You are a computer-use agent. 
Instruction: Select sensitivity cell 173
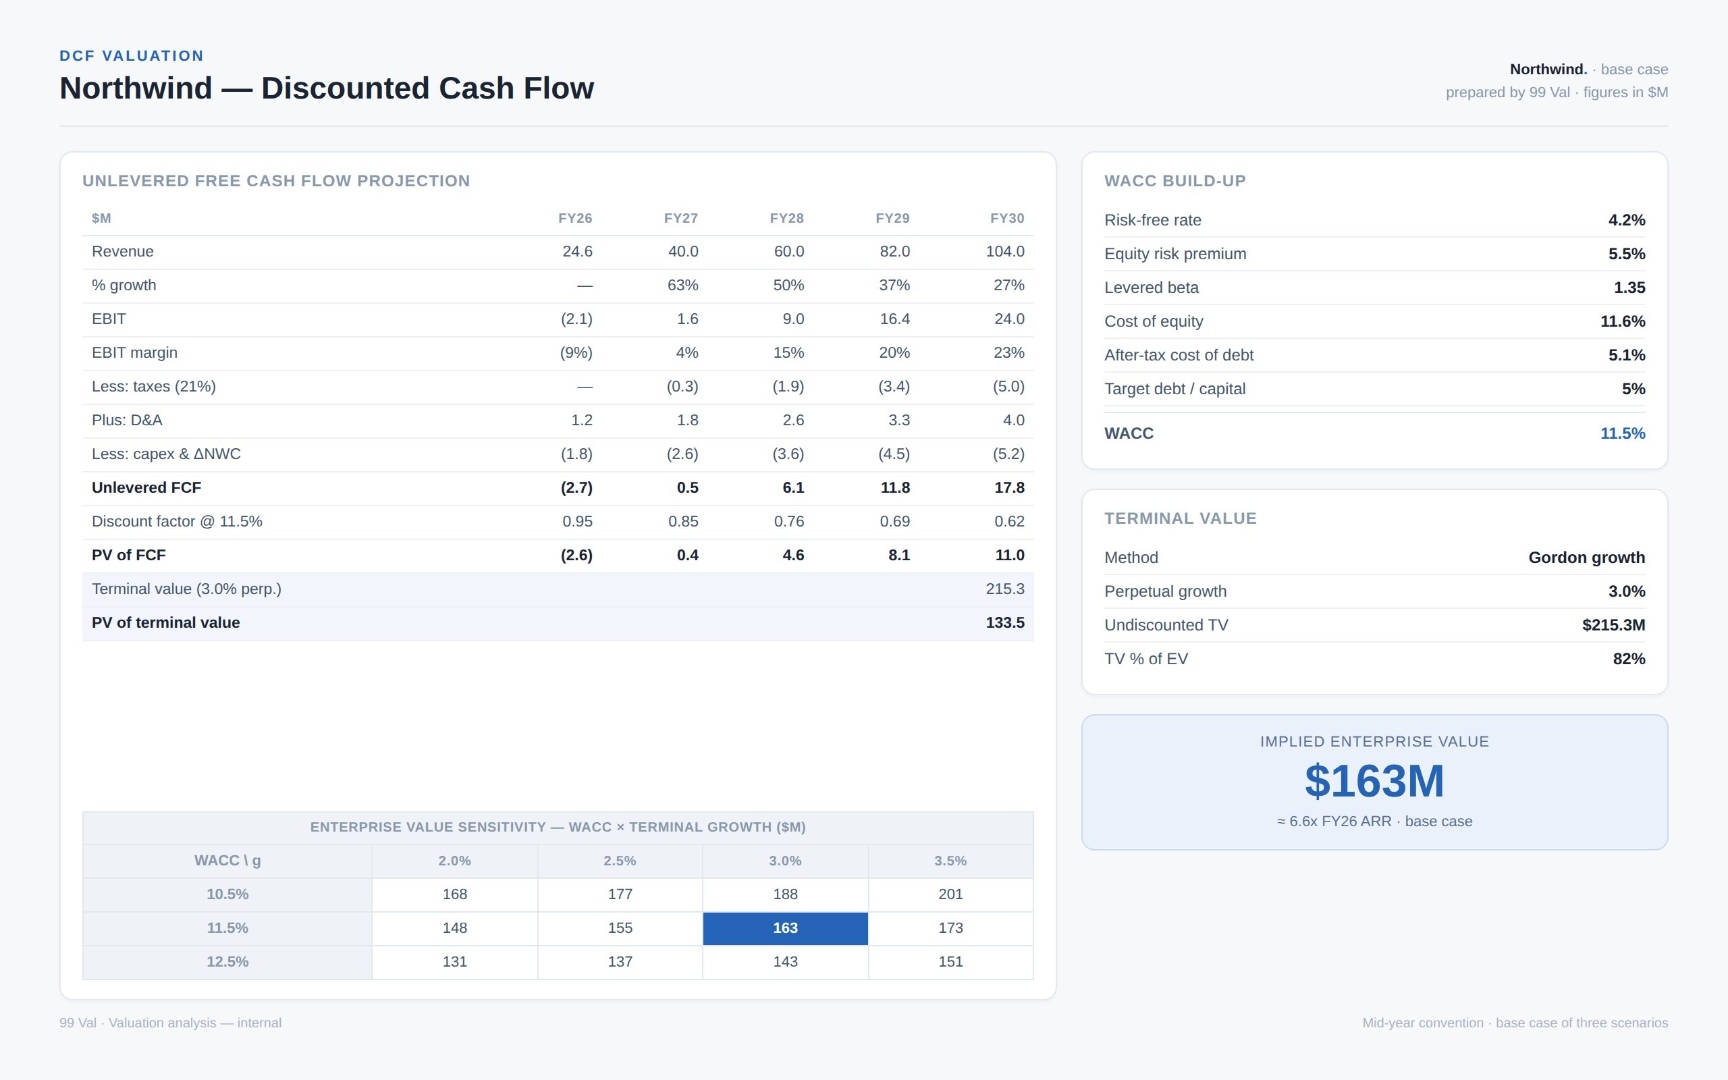tap(951, 928)
